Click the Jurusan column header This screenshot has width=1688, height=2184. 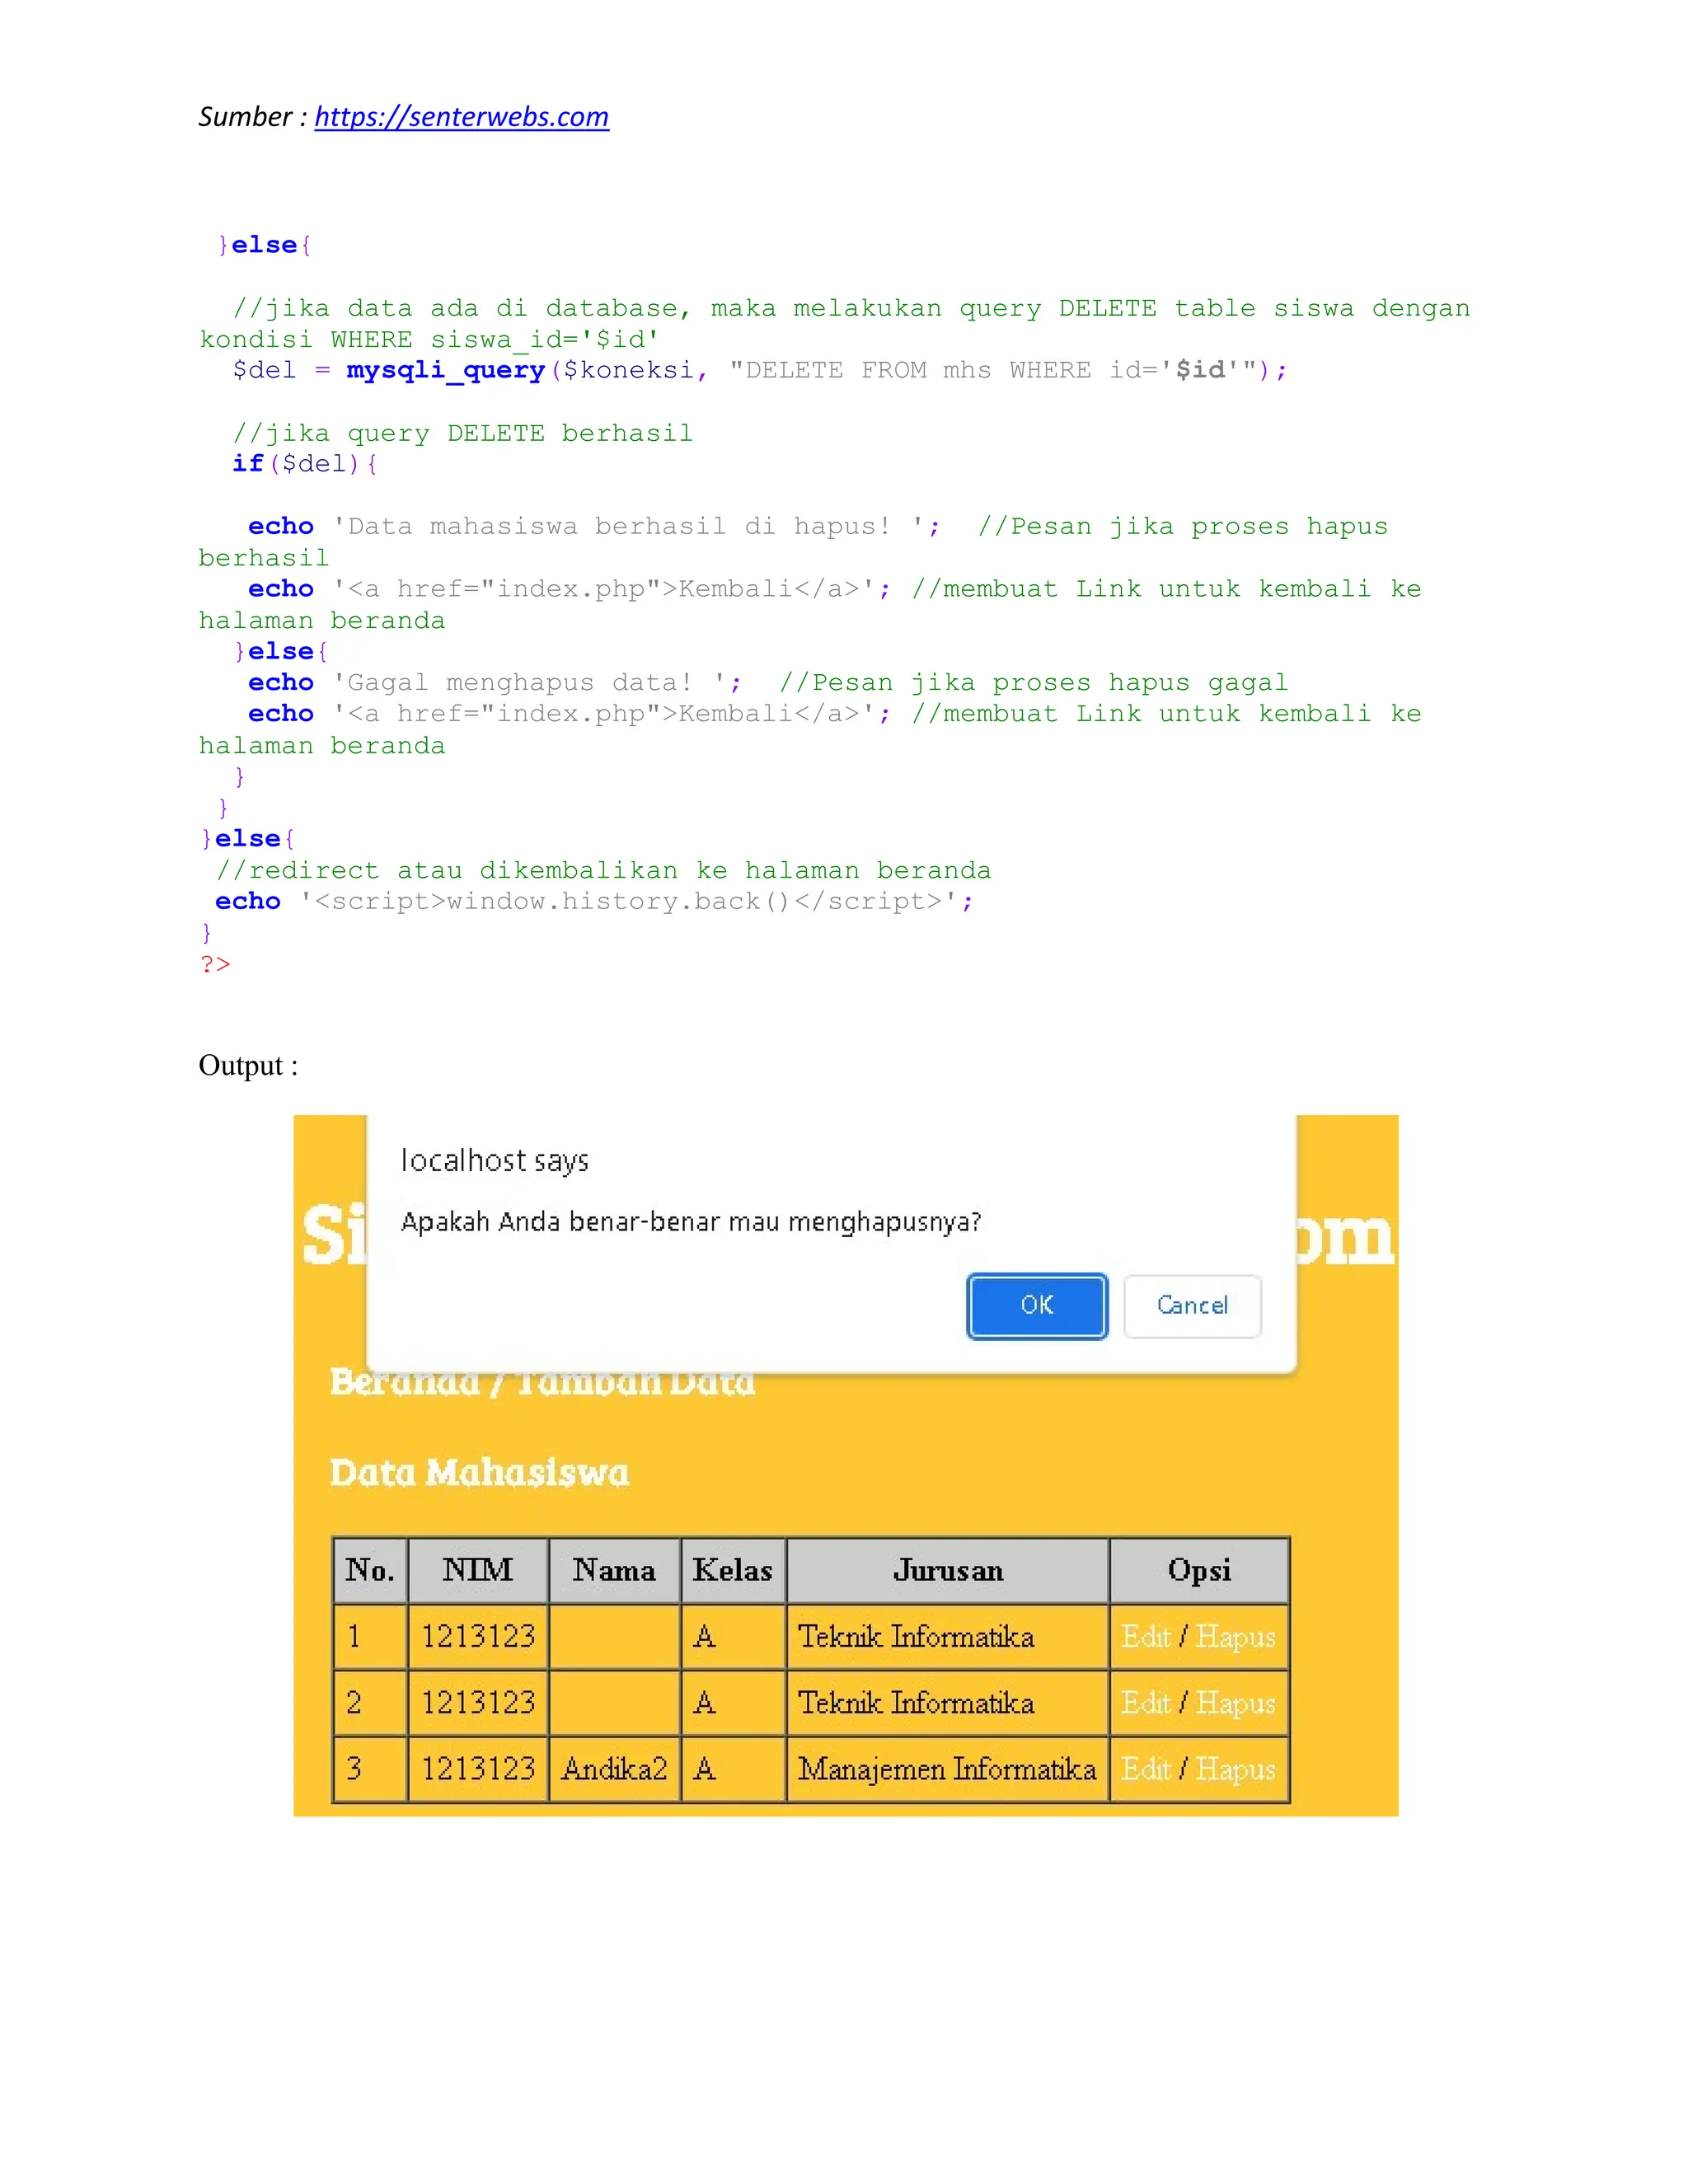point(947,1570)
